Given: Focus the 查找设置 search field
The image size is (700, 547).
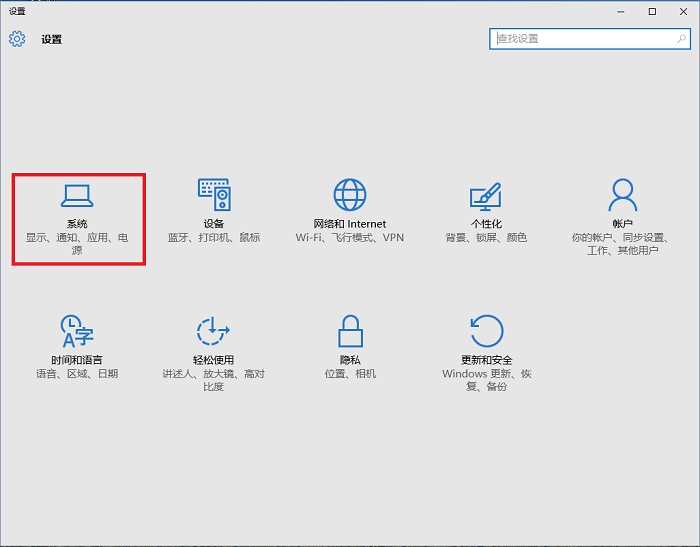Looking at the screenshot, I should [x=580, y=39].
